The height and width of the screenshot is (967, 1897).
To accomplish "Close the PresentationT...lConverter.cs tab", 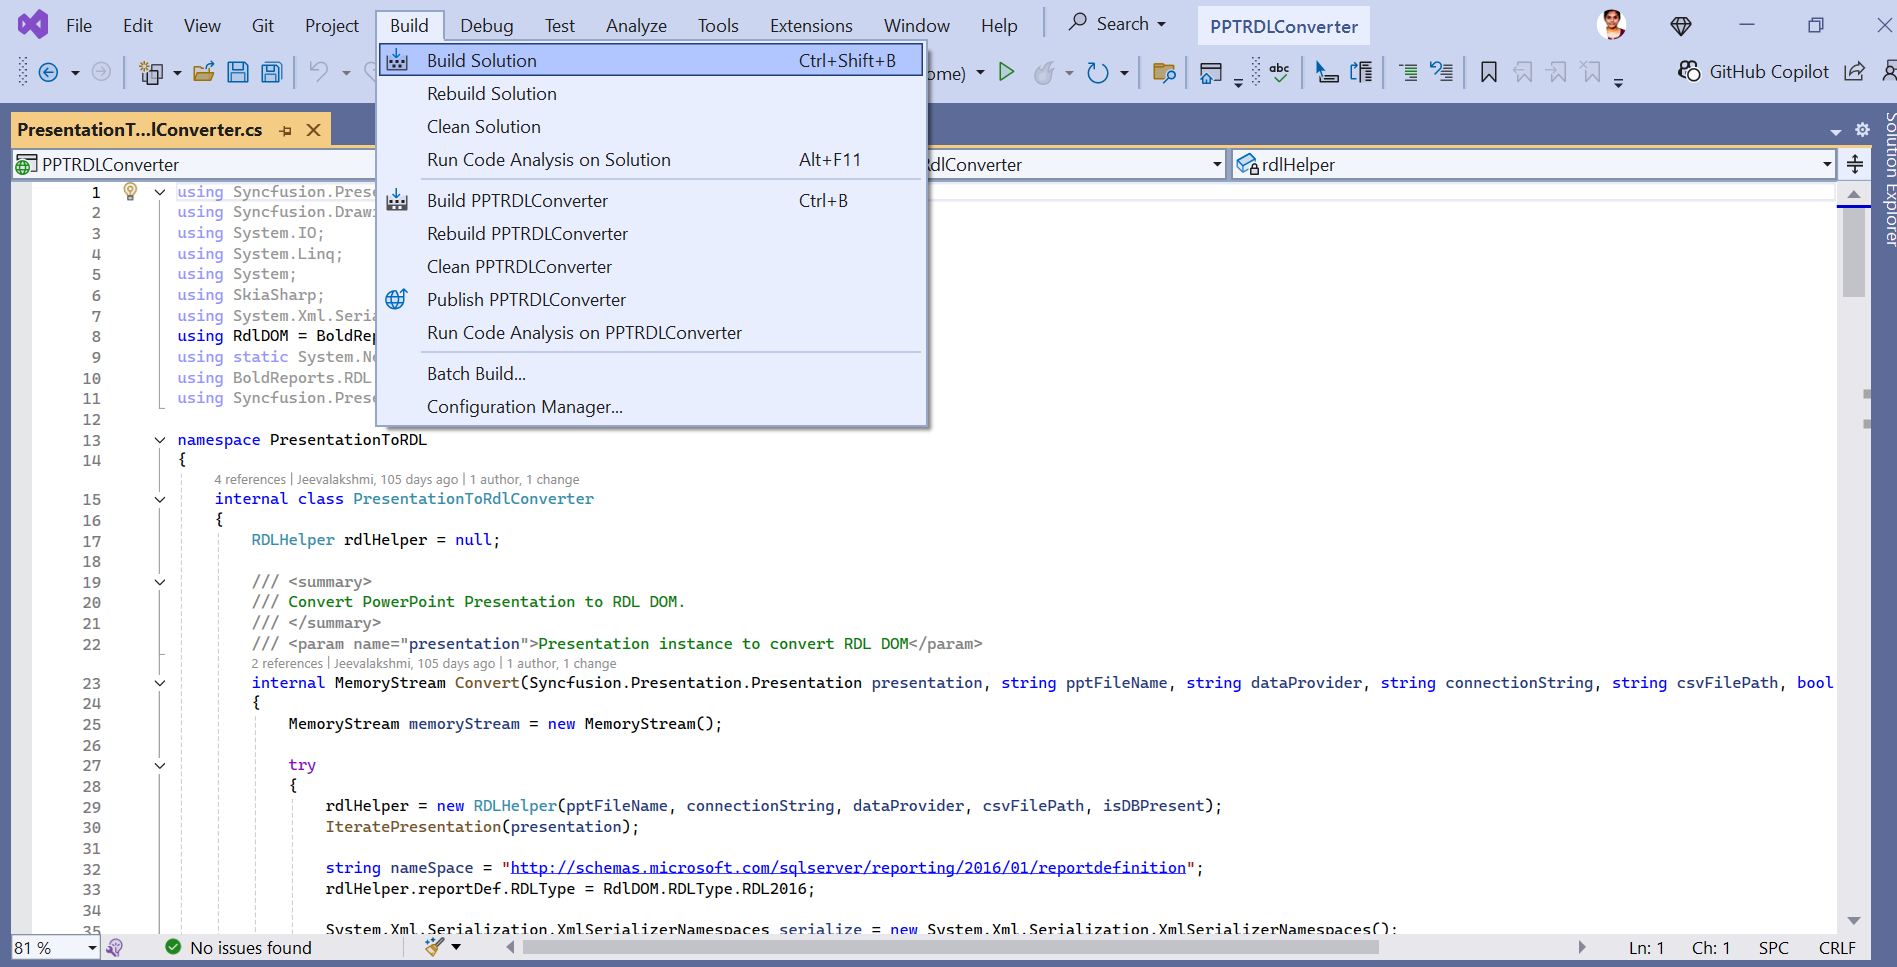I will tap(313, 130).
